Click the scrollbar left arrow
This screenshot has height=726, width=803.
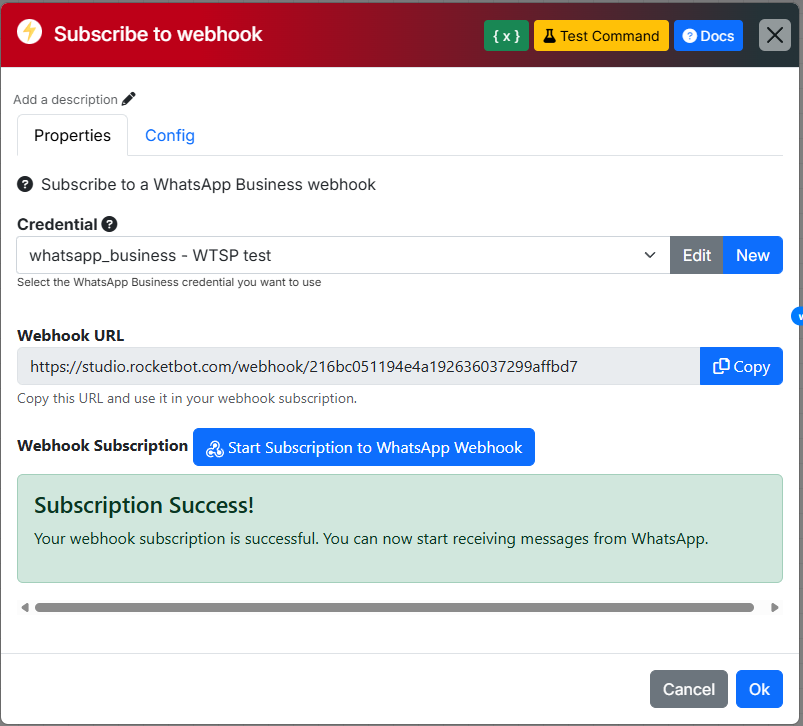click(x=25, y=607)
